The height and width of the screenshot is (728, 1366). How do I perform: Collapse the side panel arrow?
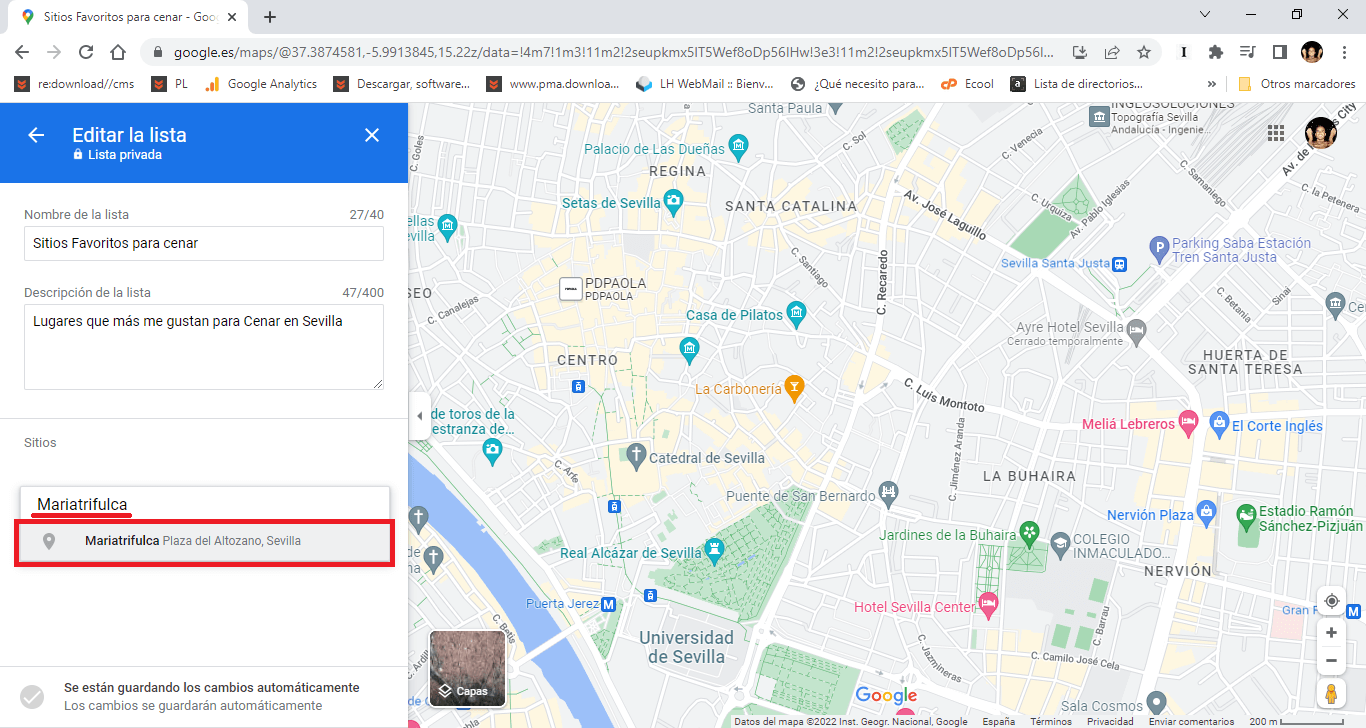419,415
